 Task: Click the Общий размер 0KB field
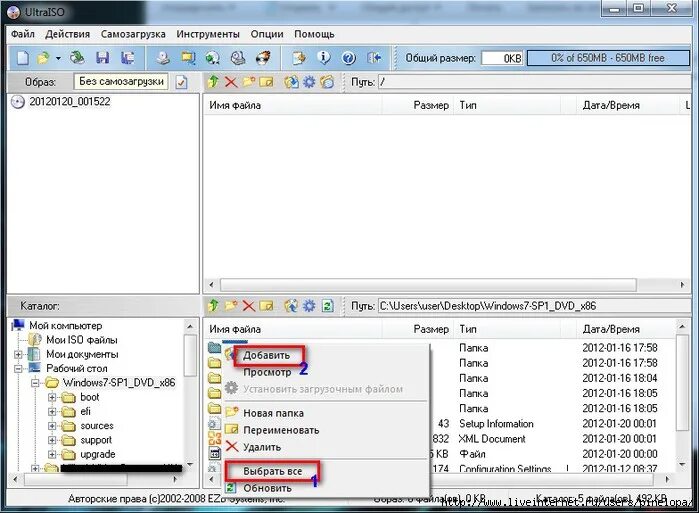pos(502,58)
